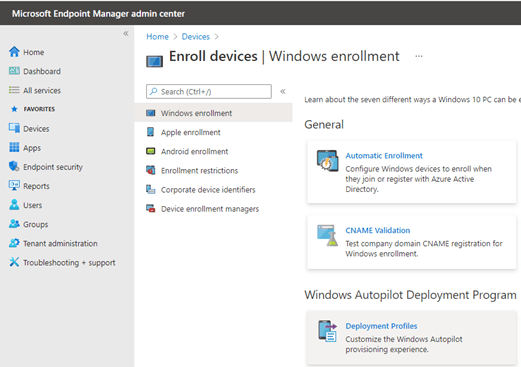521x367 pixels.
Task: Follow the Devices breadcrumb link
Action: [x=195, y=37]
